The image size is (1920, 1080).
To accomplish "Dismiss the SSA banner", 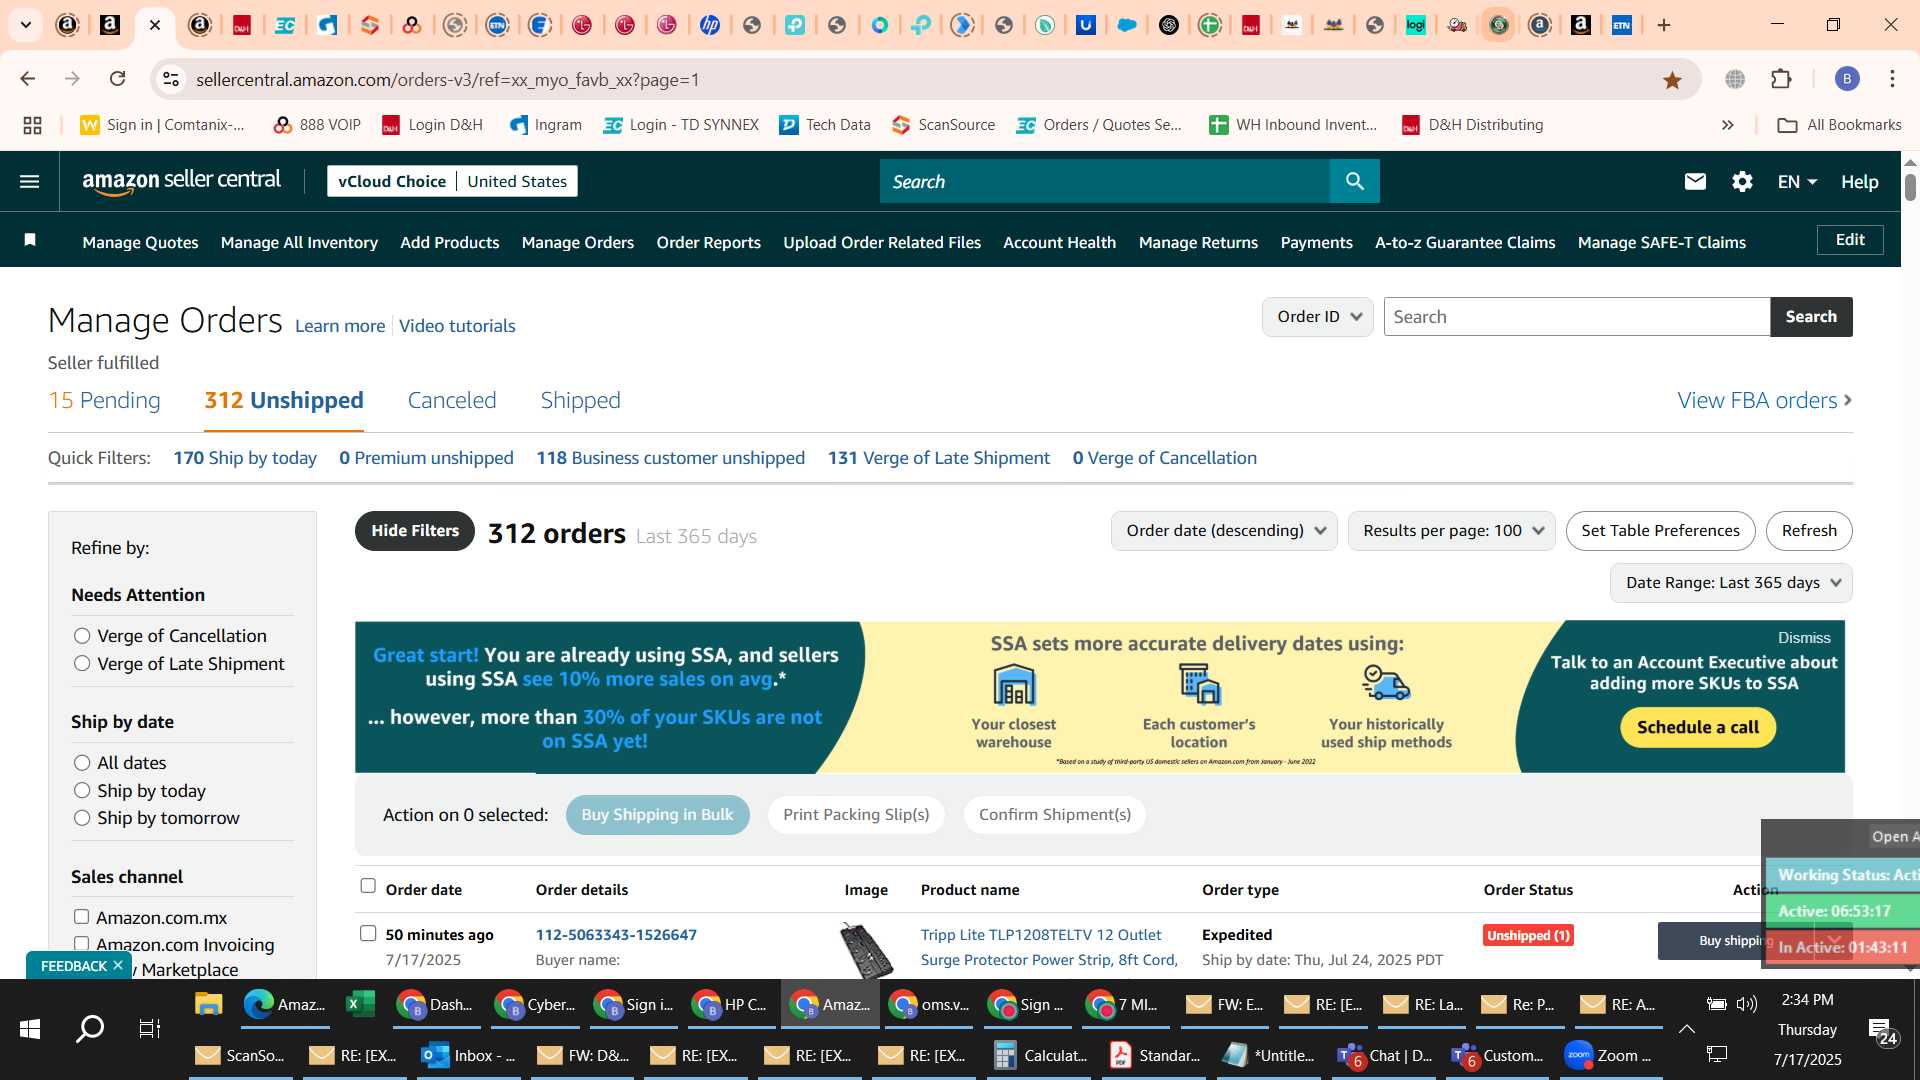I will [x=1804, y=638].
